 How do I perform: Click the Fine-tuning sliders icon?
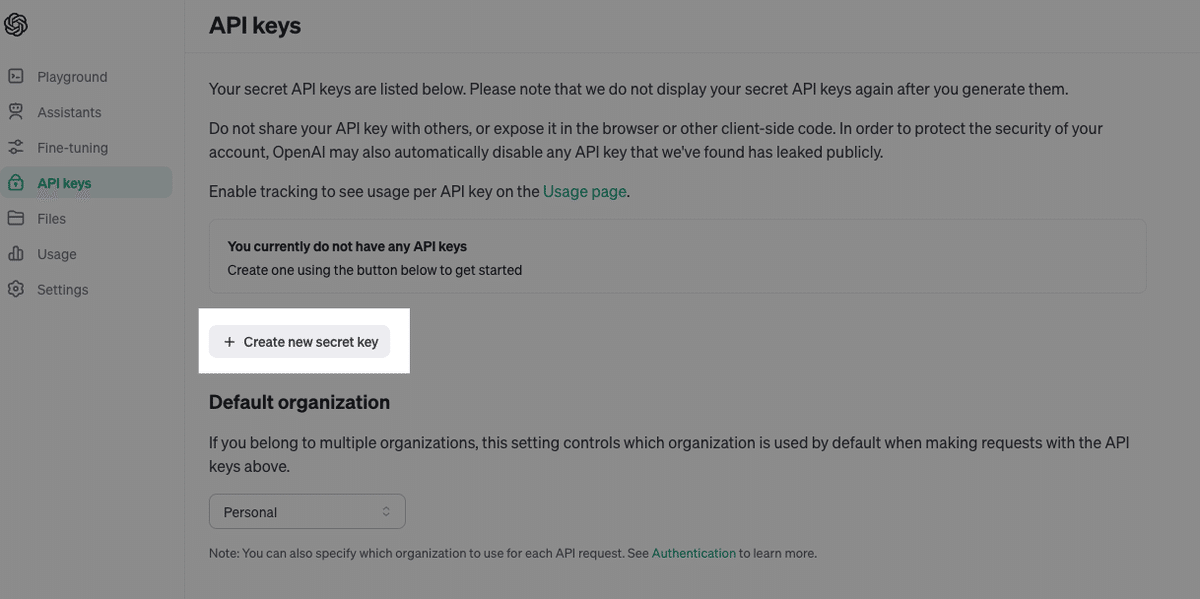pyautogui.click(x=16, y=147)
